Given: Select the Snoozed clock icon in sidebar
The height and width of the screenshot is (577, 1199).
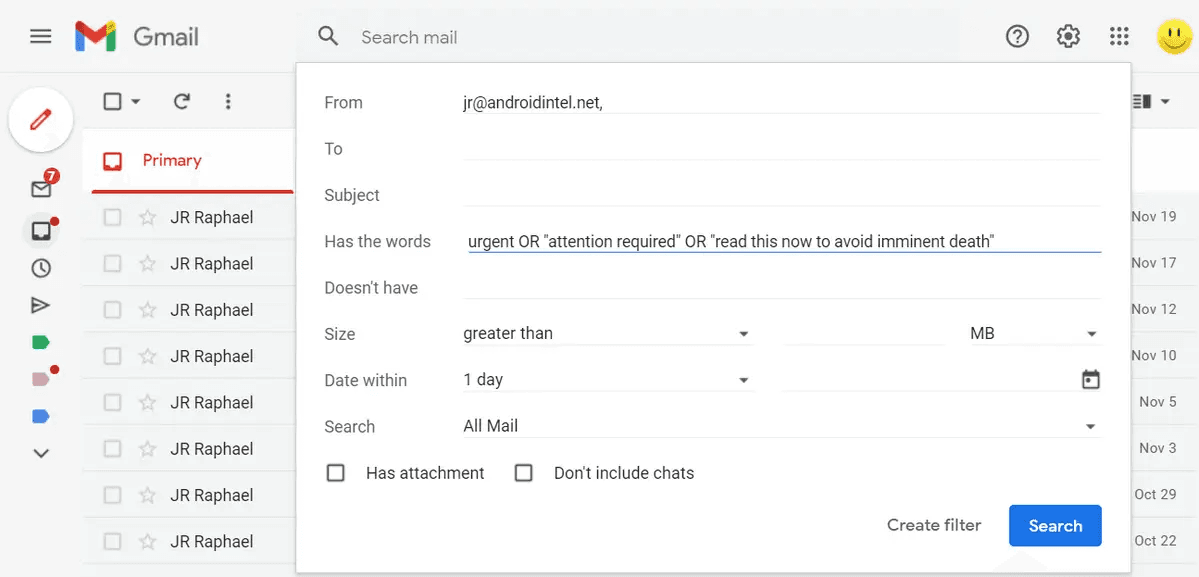Looking at the screenshot, I should (40, 267).
